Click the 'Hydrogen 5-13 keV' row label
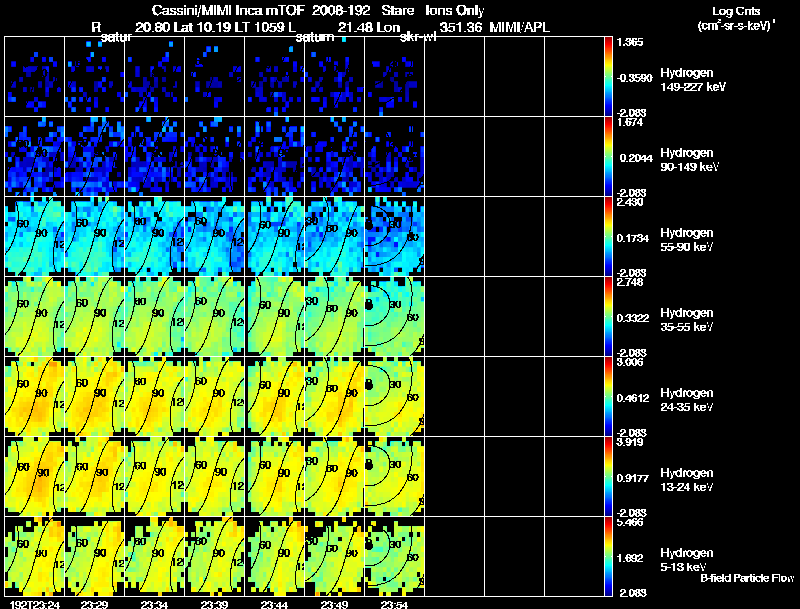 pos(687,560)
